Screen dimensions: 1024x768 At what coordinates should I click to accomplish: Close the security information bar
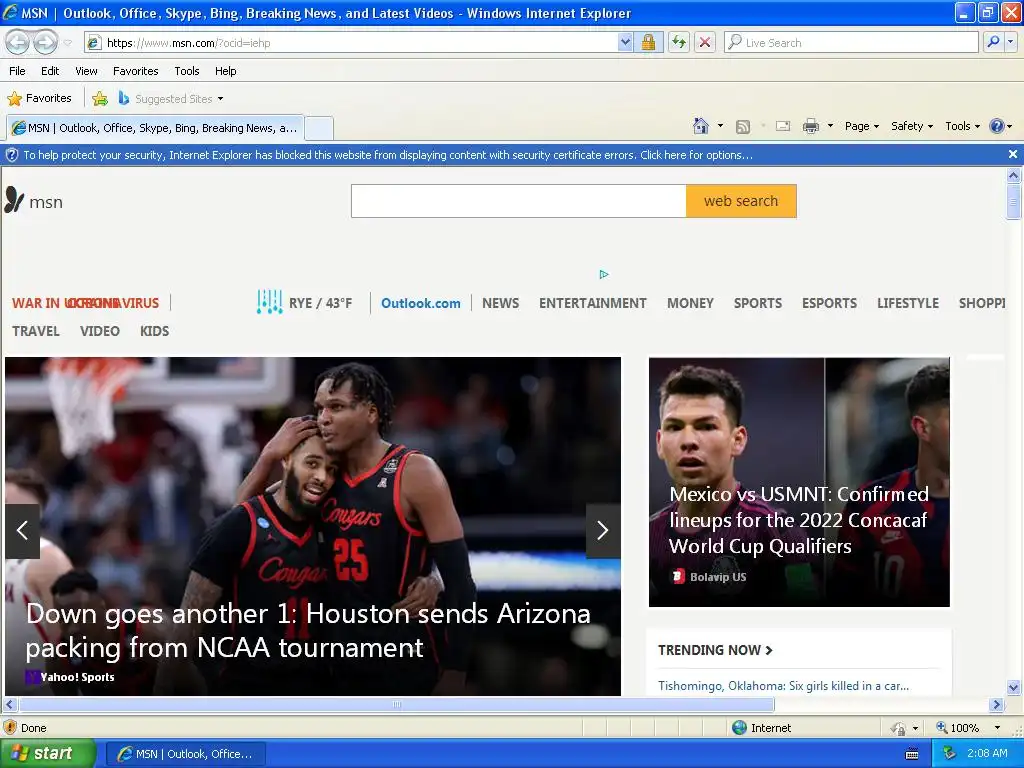point(1013,154)
